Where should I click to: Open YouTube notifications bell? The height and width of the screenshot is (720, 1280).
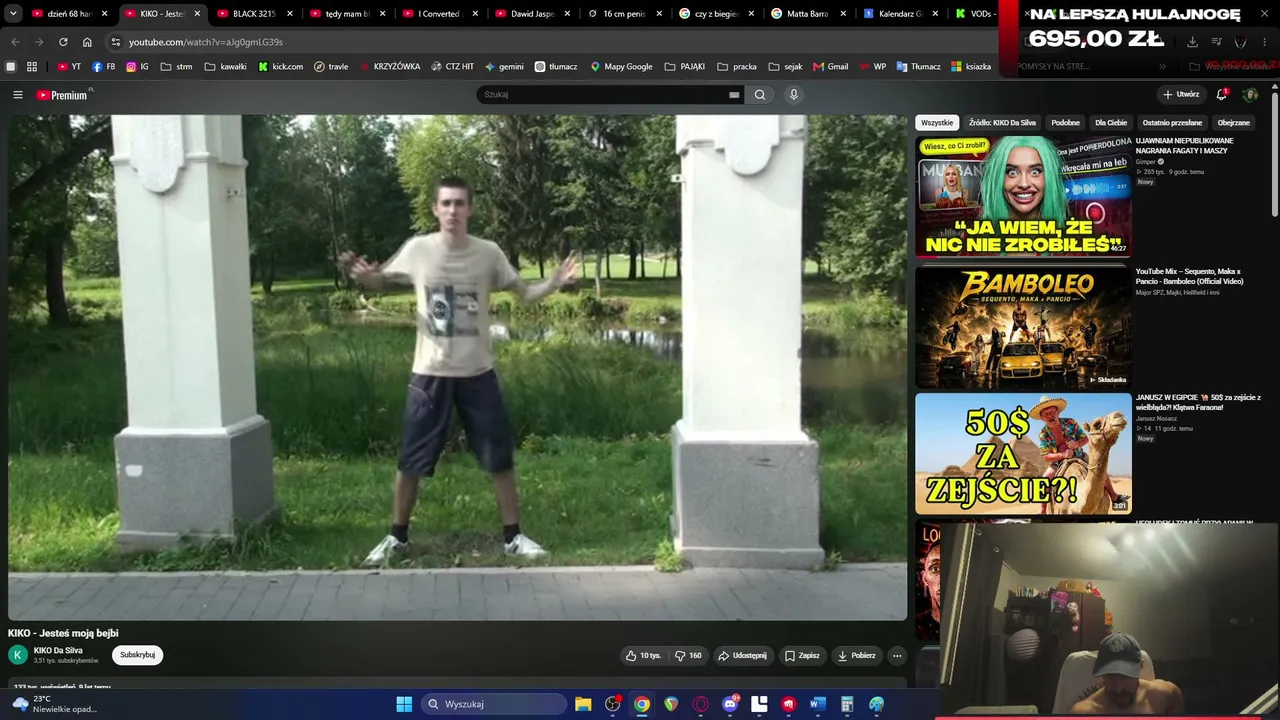point(1221,95)
